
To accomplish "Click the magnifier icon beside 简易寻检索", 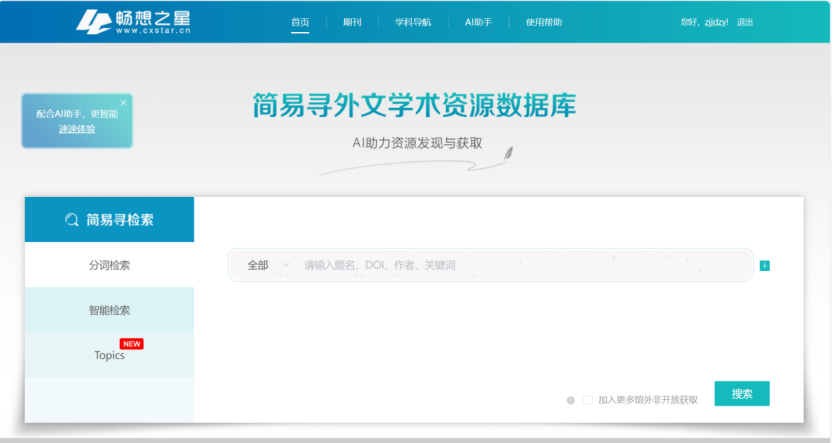I will 71,220.
